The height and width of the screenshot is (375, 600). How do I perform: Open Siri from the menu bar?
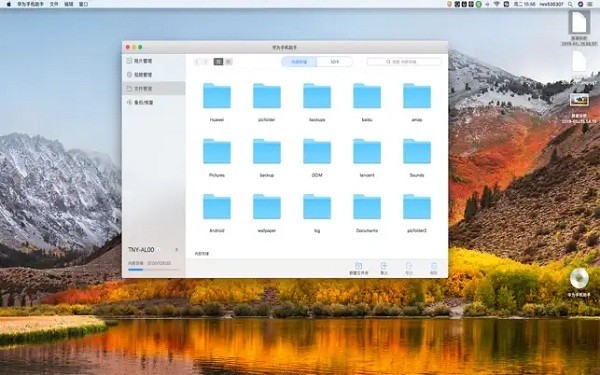pyautogui.click(x=580, y=4)
